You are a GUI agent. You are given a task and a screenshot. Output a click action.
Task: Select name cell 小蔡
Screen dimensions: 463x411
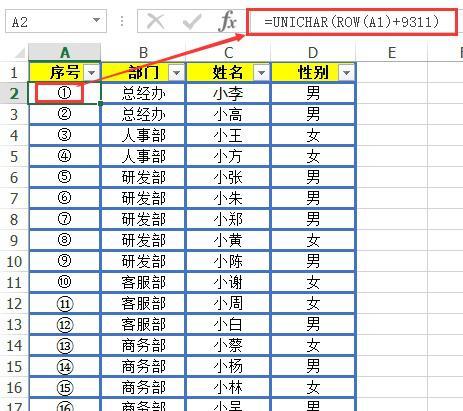pos(228,345)
